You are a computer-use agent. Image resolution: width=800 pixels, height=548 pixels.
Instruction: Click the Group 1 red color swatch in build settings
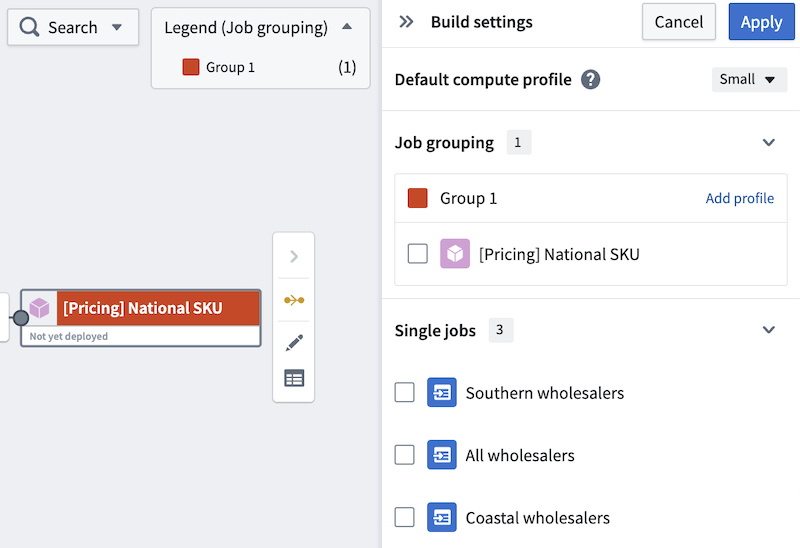(417, 198)
